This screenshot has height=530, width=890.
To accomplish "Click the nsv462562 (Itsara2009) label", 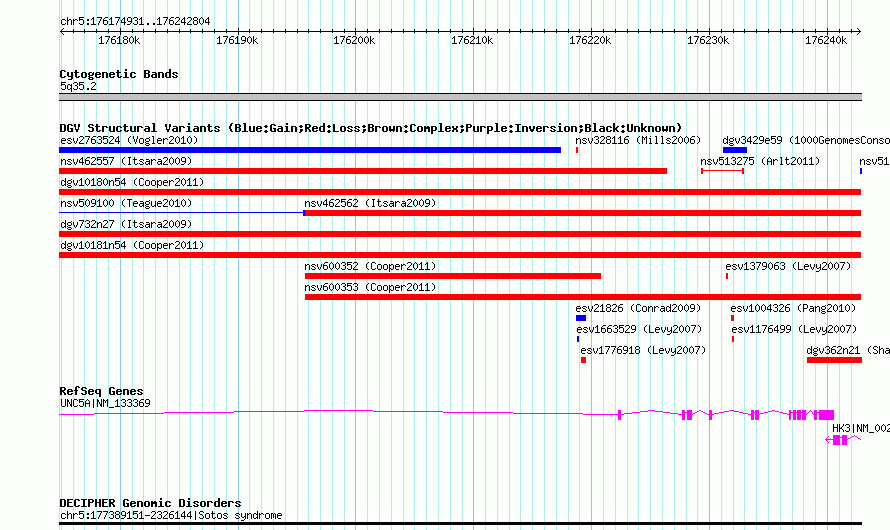I will coord(370,203).
